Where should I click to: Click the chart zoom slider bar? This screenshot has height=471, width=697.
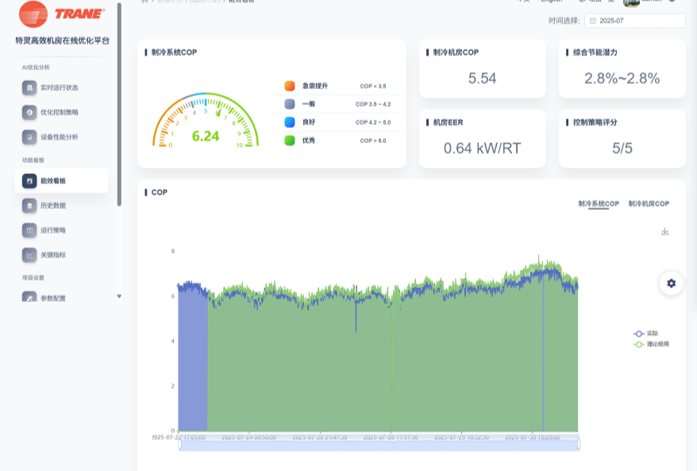click(379, 444)
